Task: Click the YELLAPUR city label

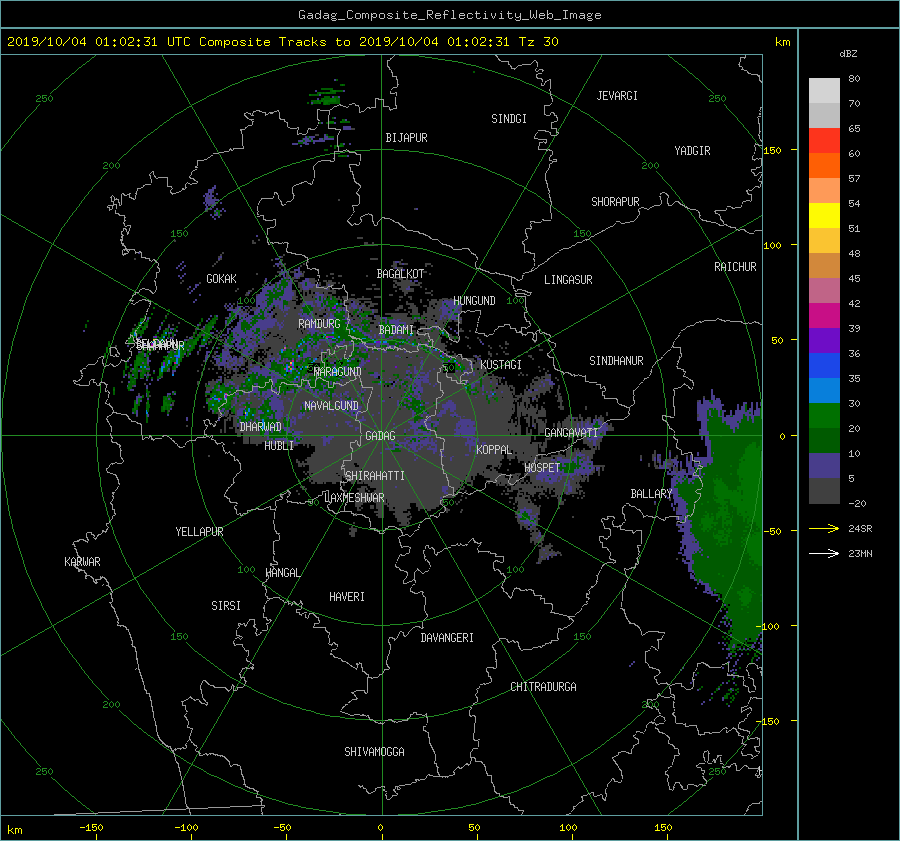Action: click(x=199, y=532)
